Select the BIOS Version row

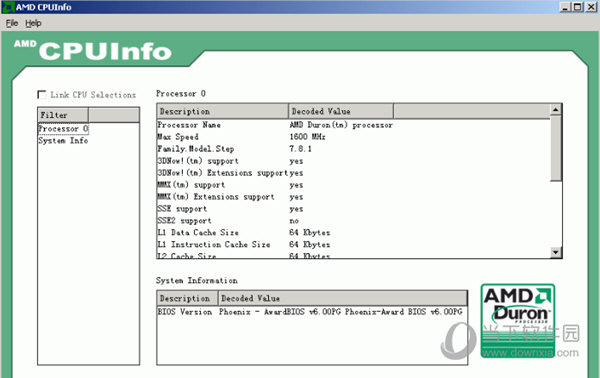(312, 312)
